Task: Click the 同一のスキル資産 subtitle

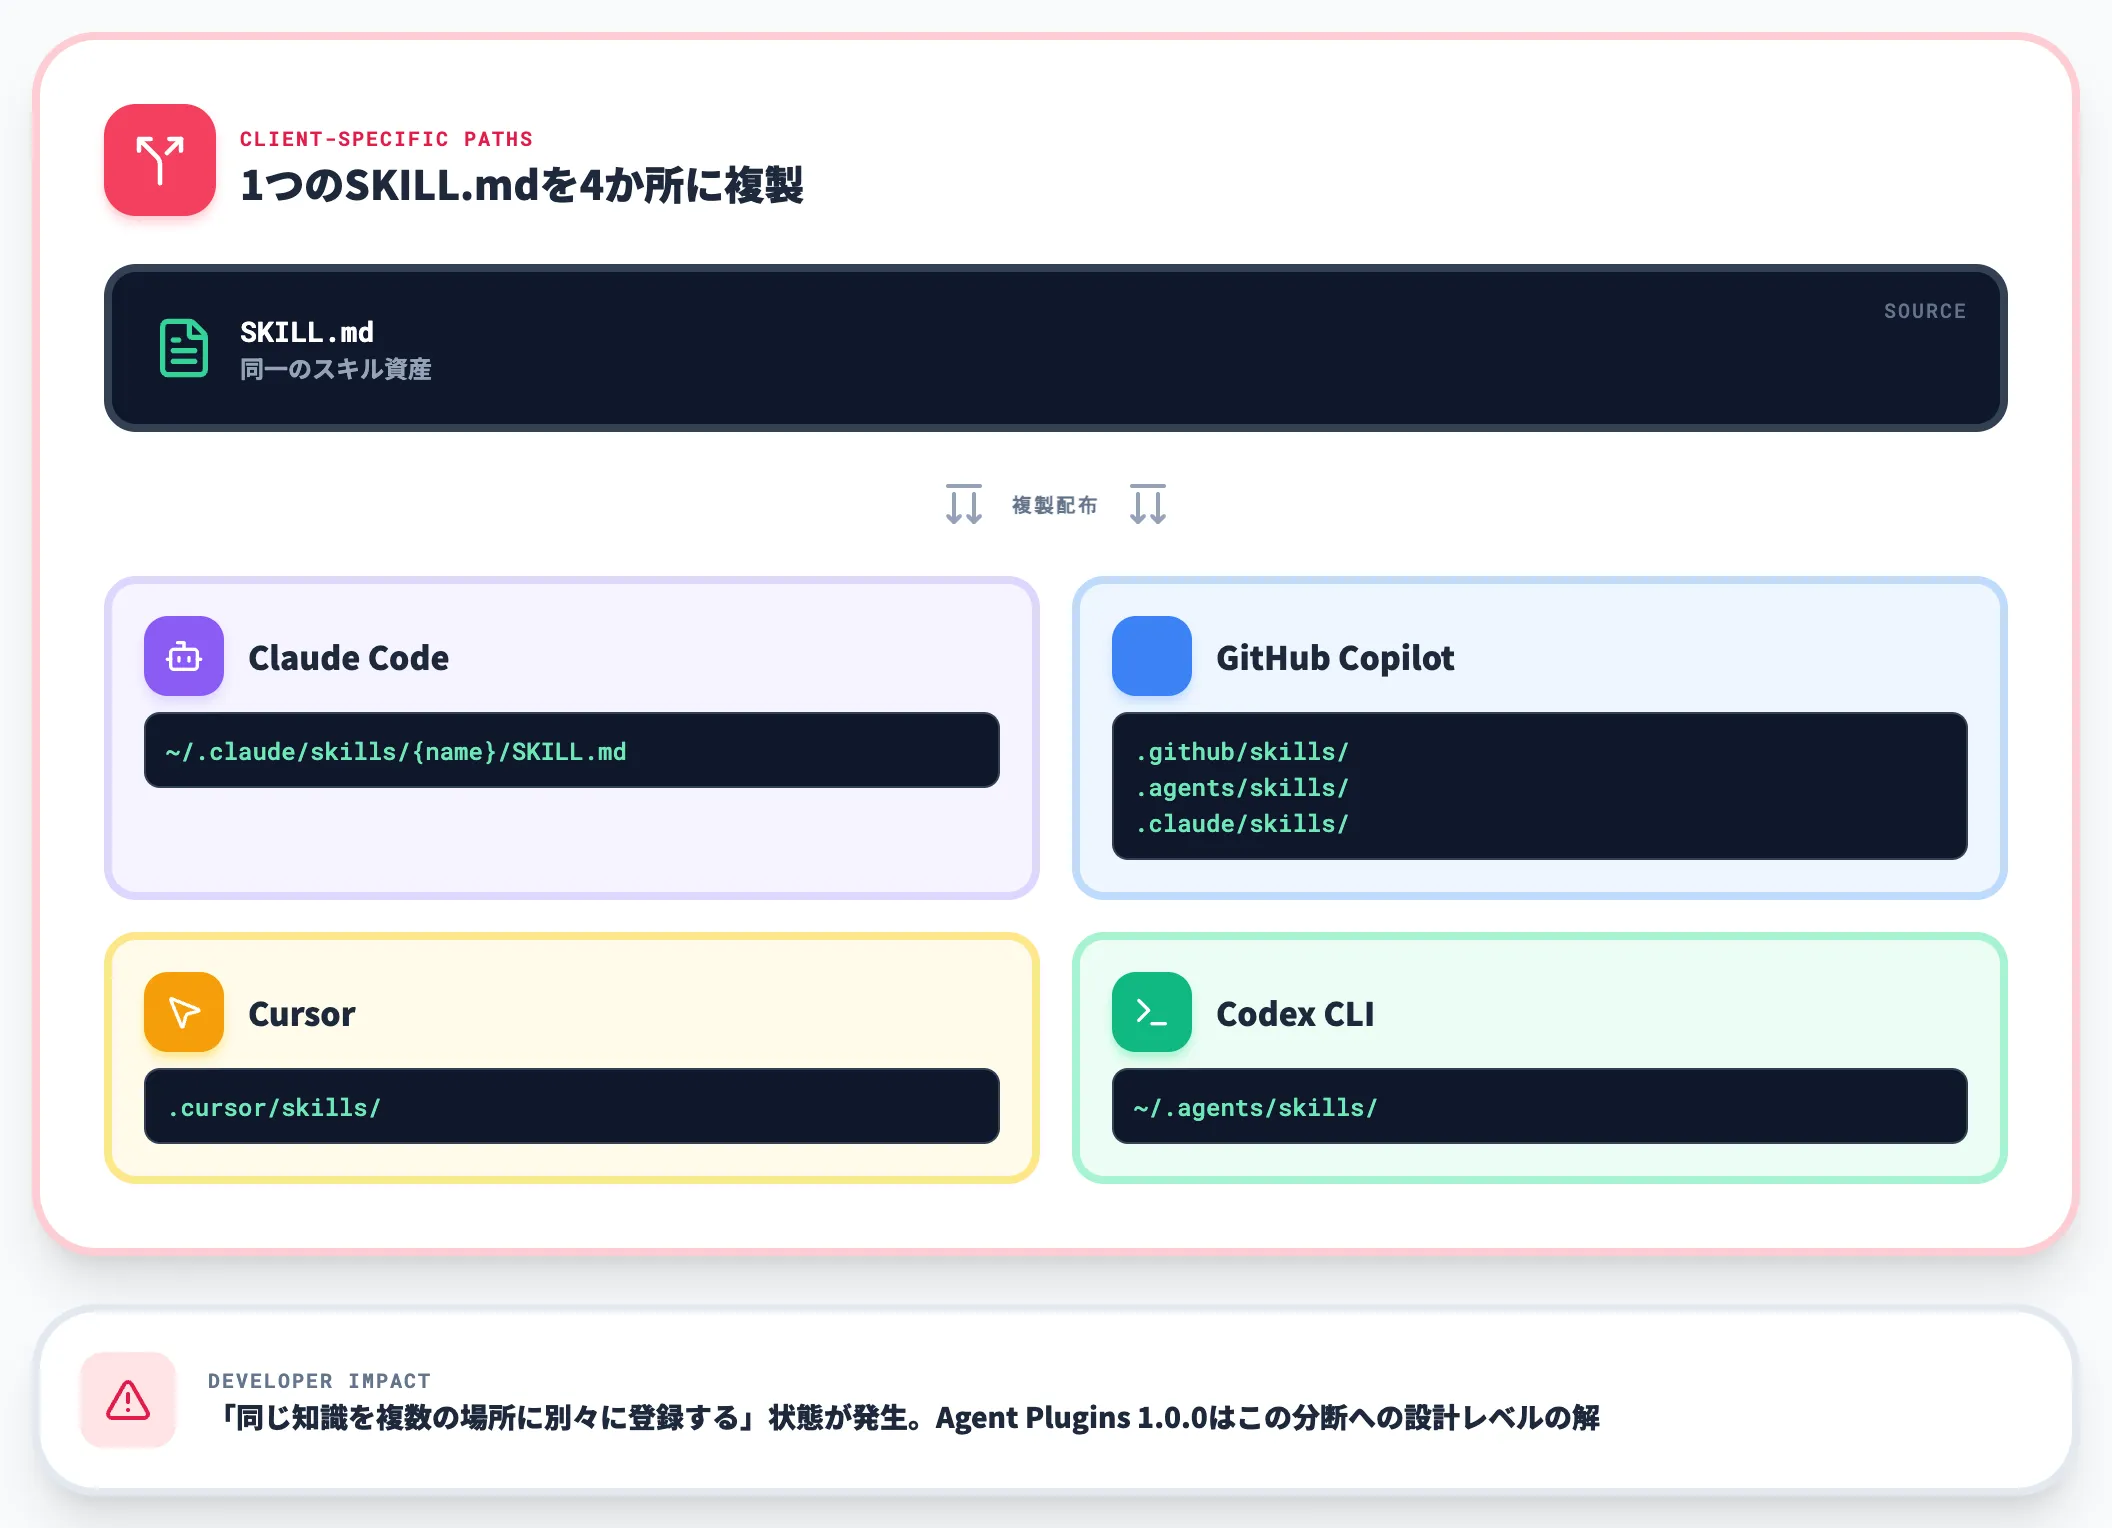Action: point(336,369)
